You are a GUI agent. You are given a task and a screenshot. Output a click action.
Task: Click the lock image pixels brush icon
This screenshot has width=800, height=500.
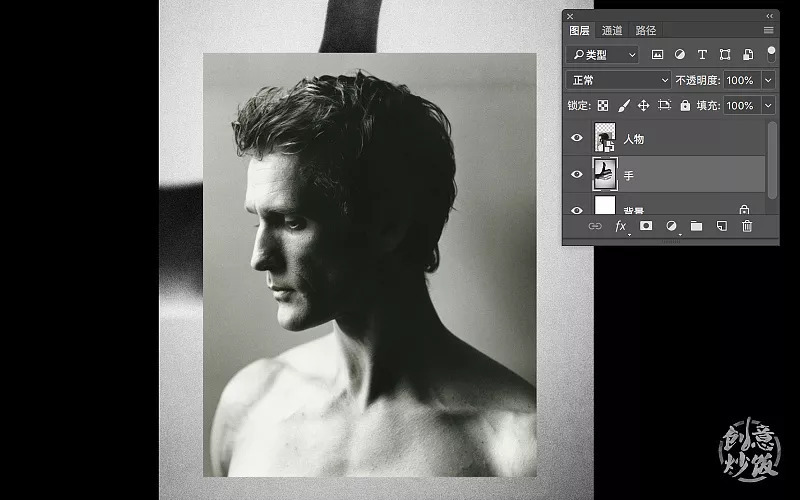tap(623, 105)
